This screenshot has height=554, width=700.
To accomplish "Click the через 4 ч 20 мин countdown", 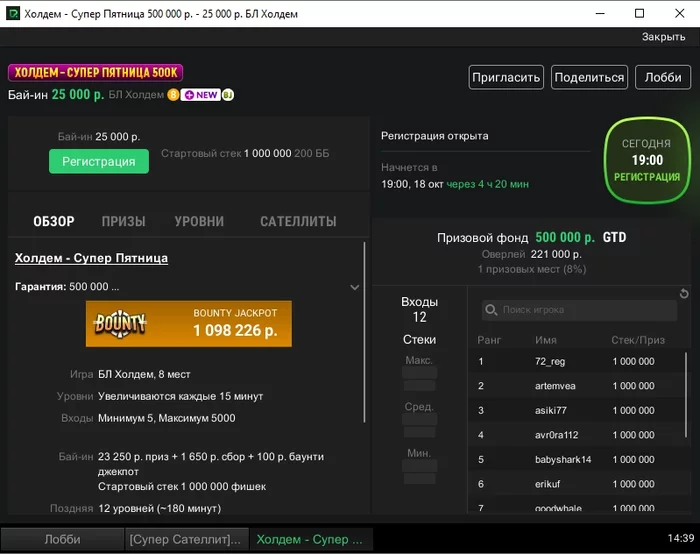I will coord(488,184).
